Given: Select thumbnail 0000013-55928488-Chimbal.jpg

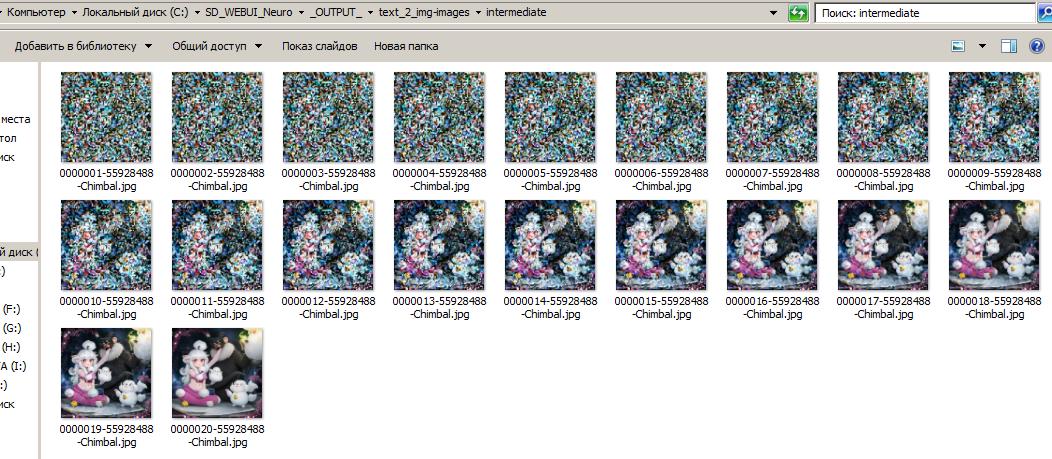Looking at the screenshot, I should (x=439, y=245).
